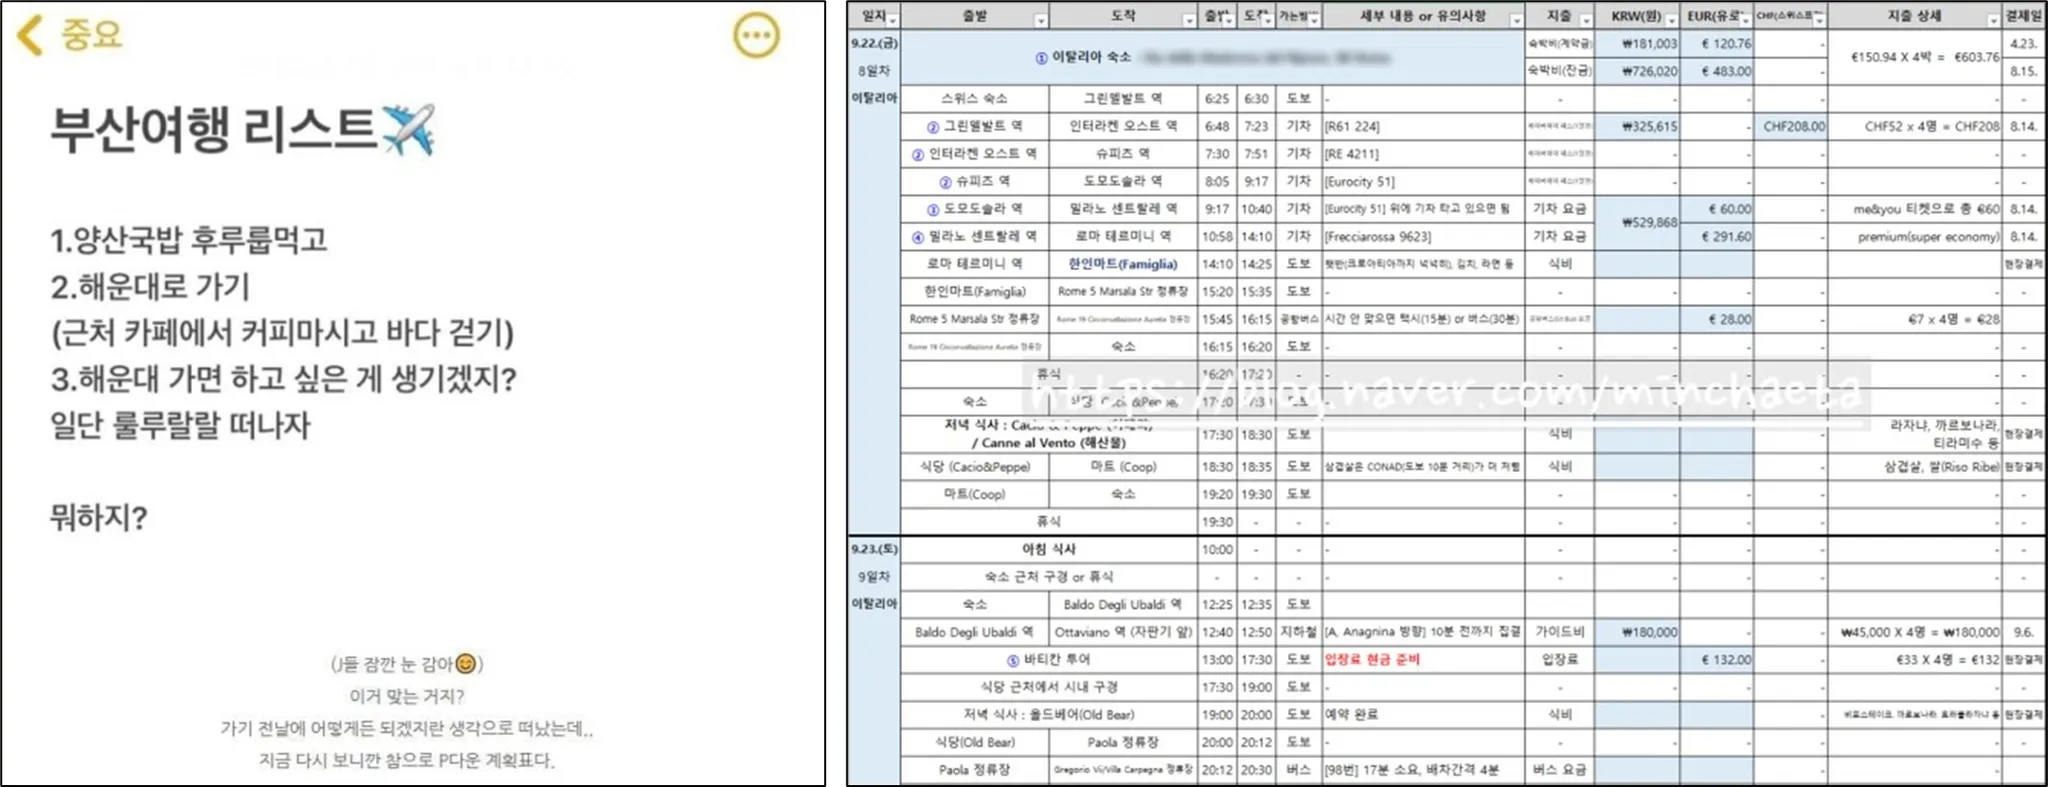Screen dimensions: 2048x787
Task: Select the [R61 224] train cell
Action: coord(1423,126)
